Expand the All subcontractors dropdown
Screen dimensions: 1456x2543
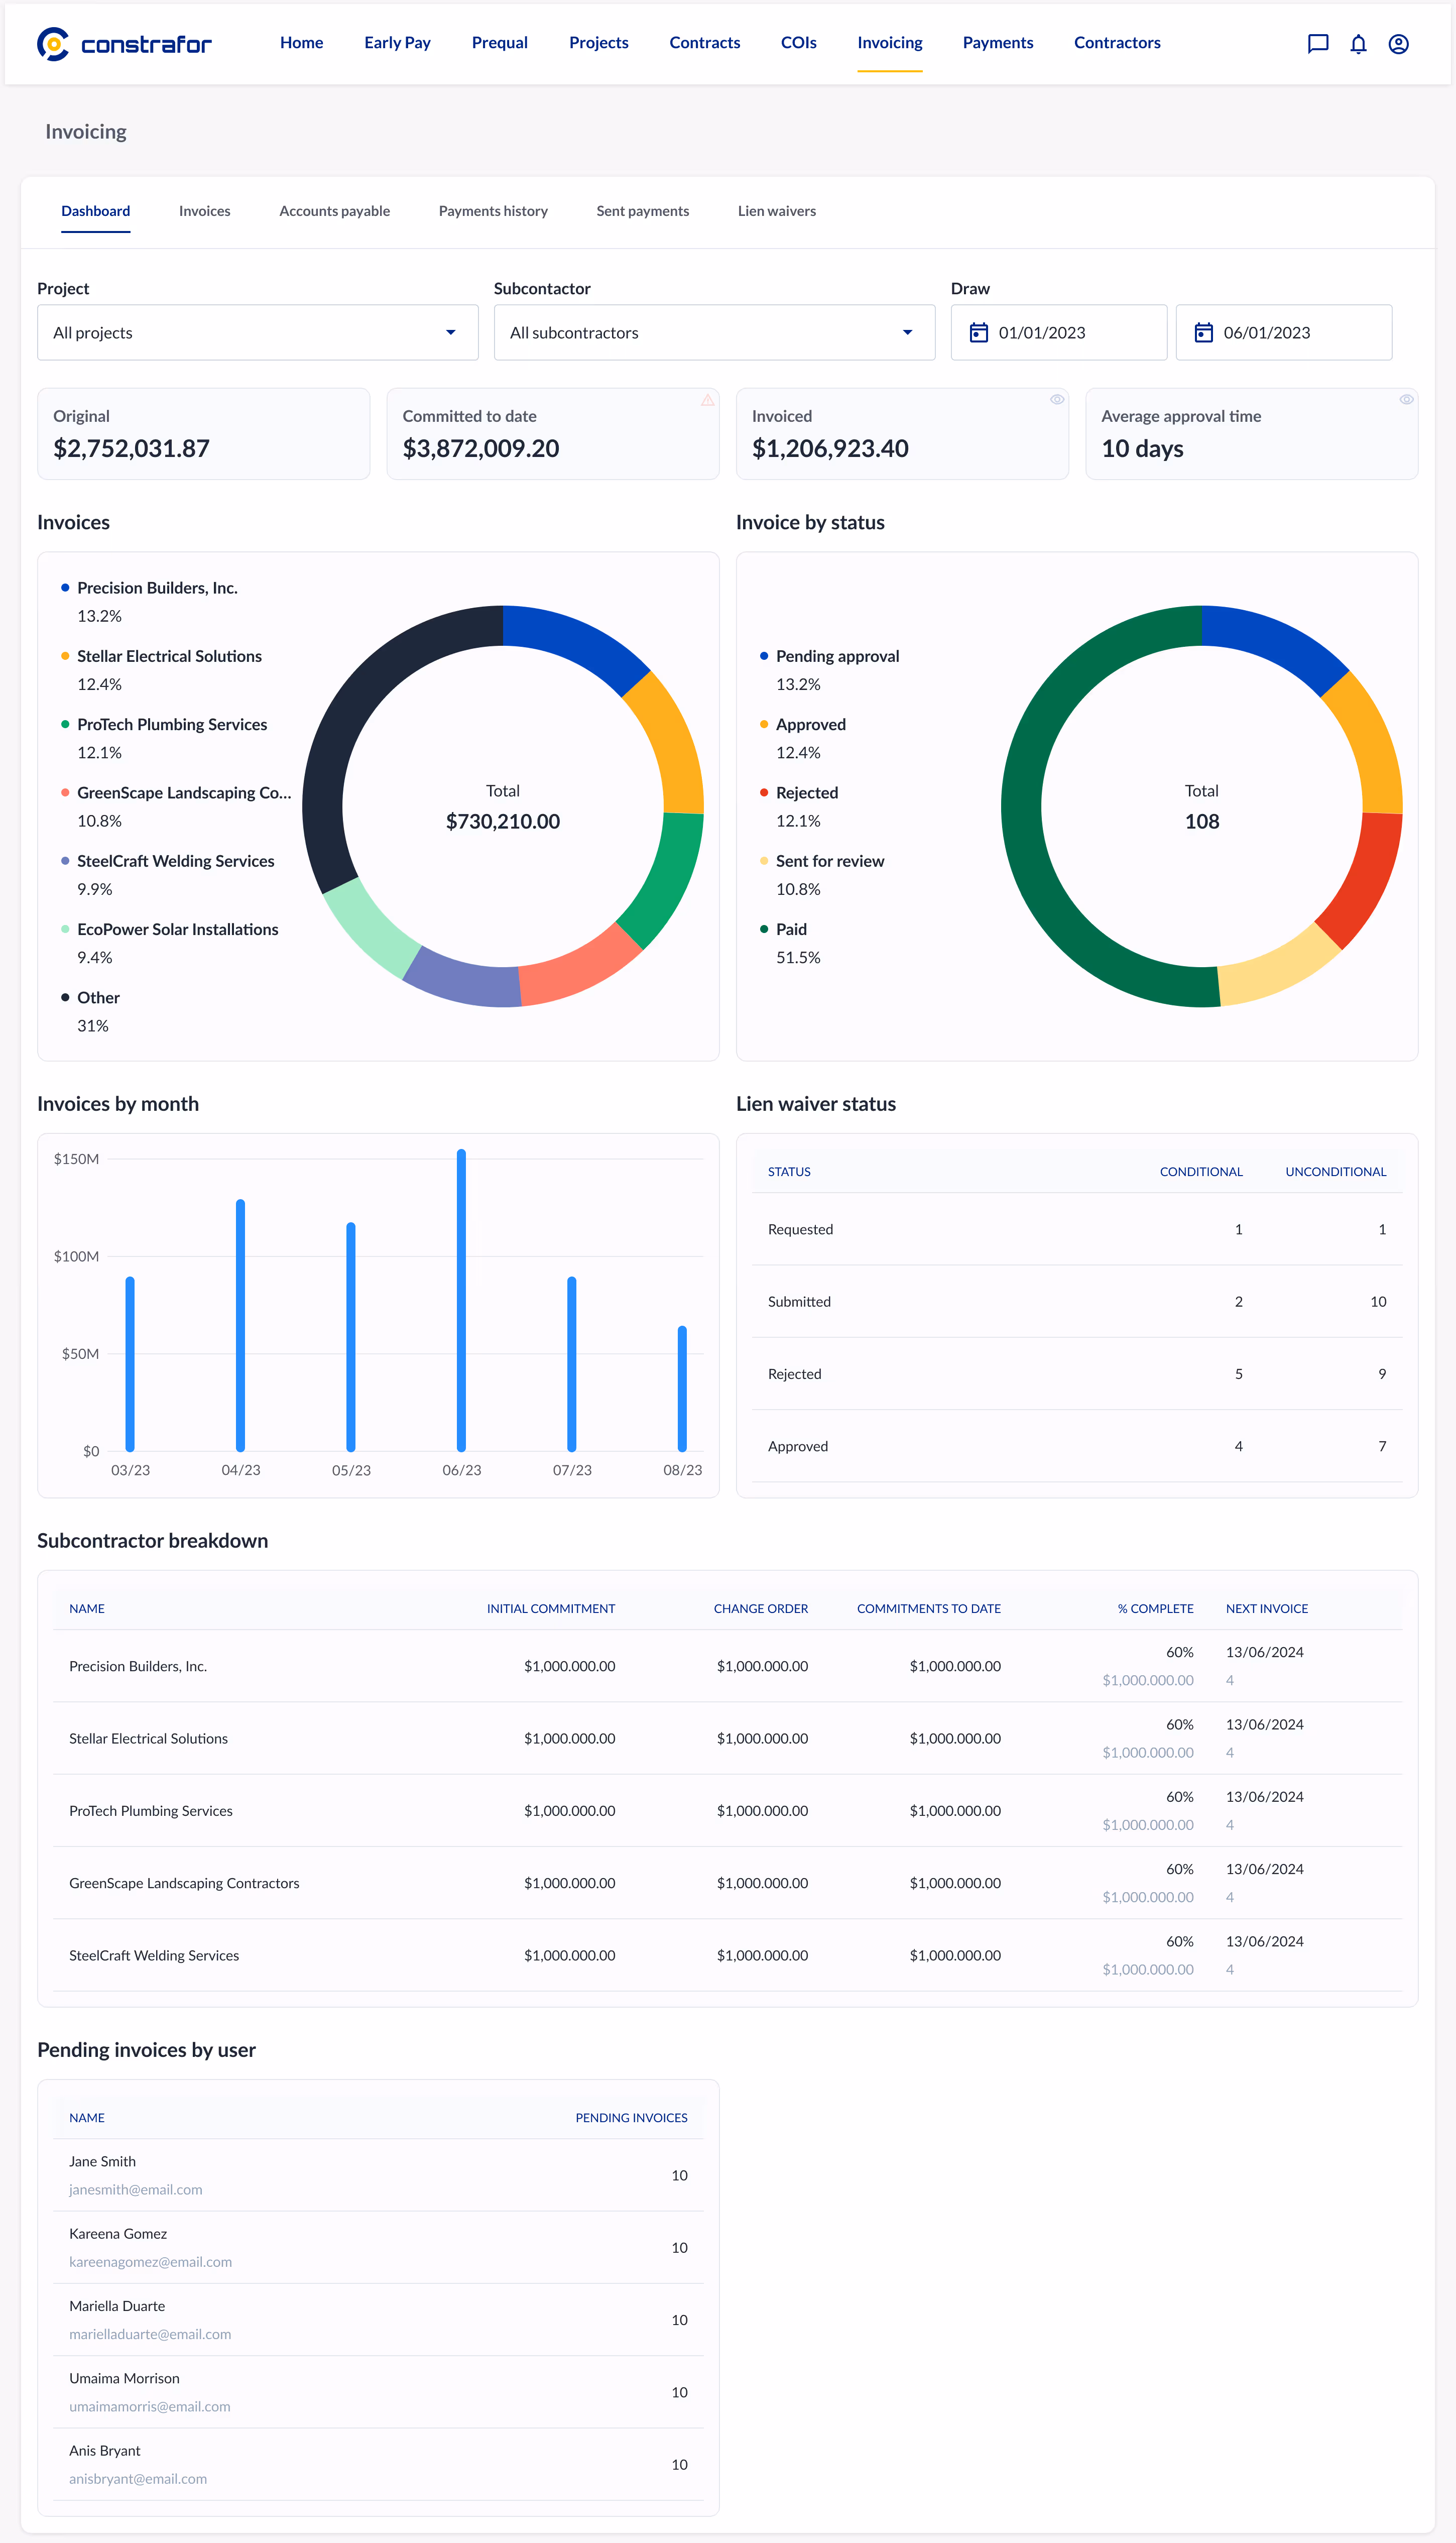(714, 332)
